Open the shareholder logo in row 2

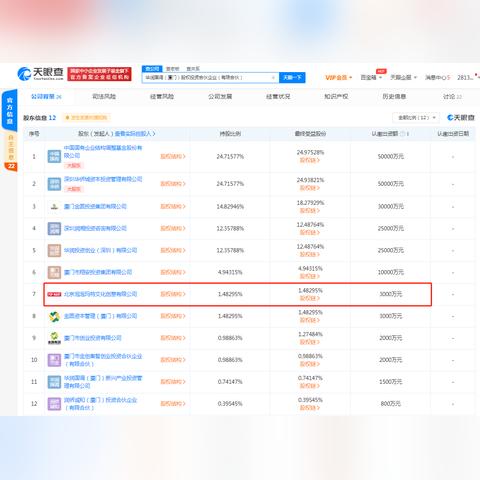[54, 184]
